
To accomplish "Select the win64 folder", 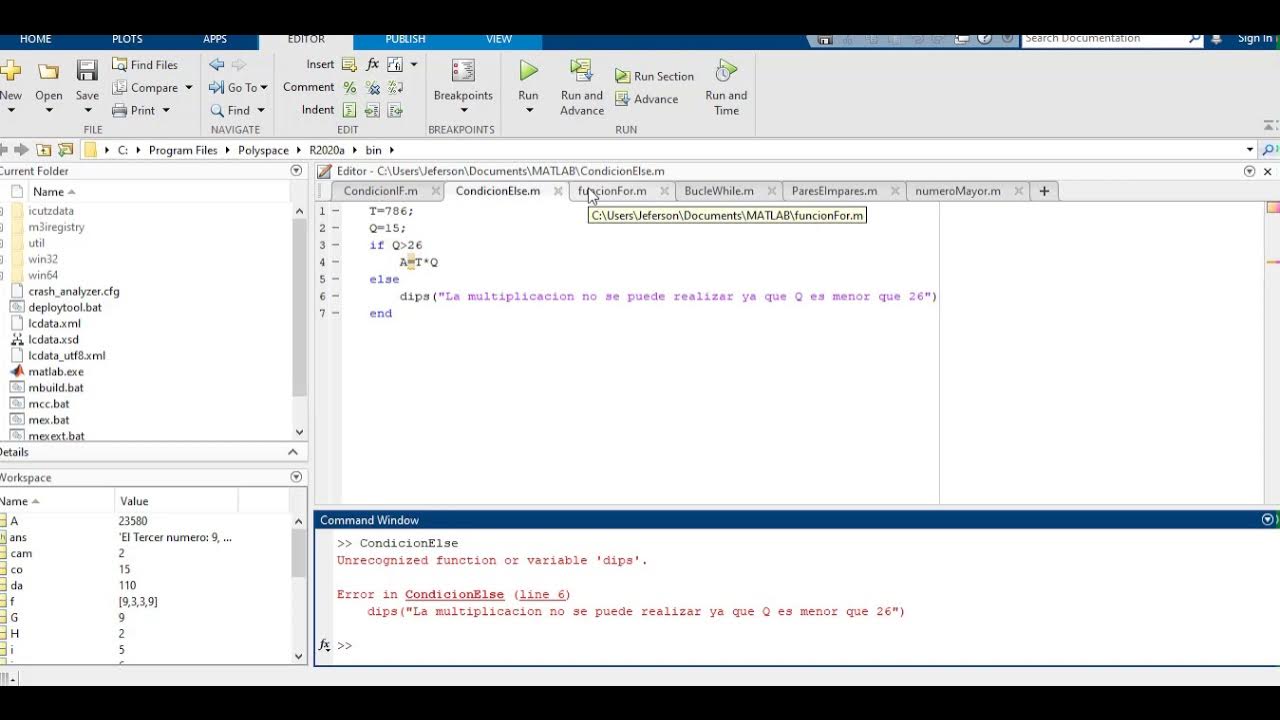I will 43,276.
